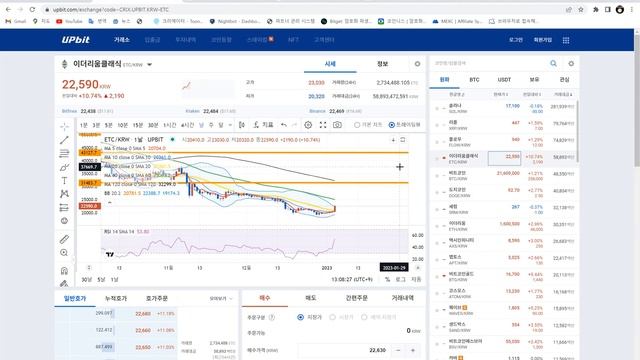This screenshot has height=360, width=640.
Task: Reload the browser page
Action: 32,9
